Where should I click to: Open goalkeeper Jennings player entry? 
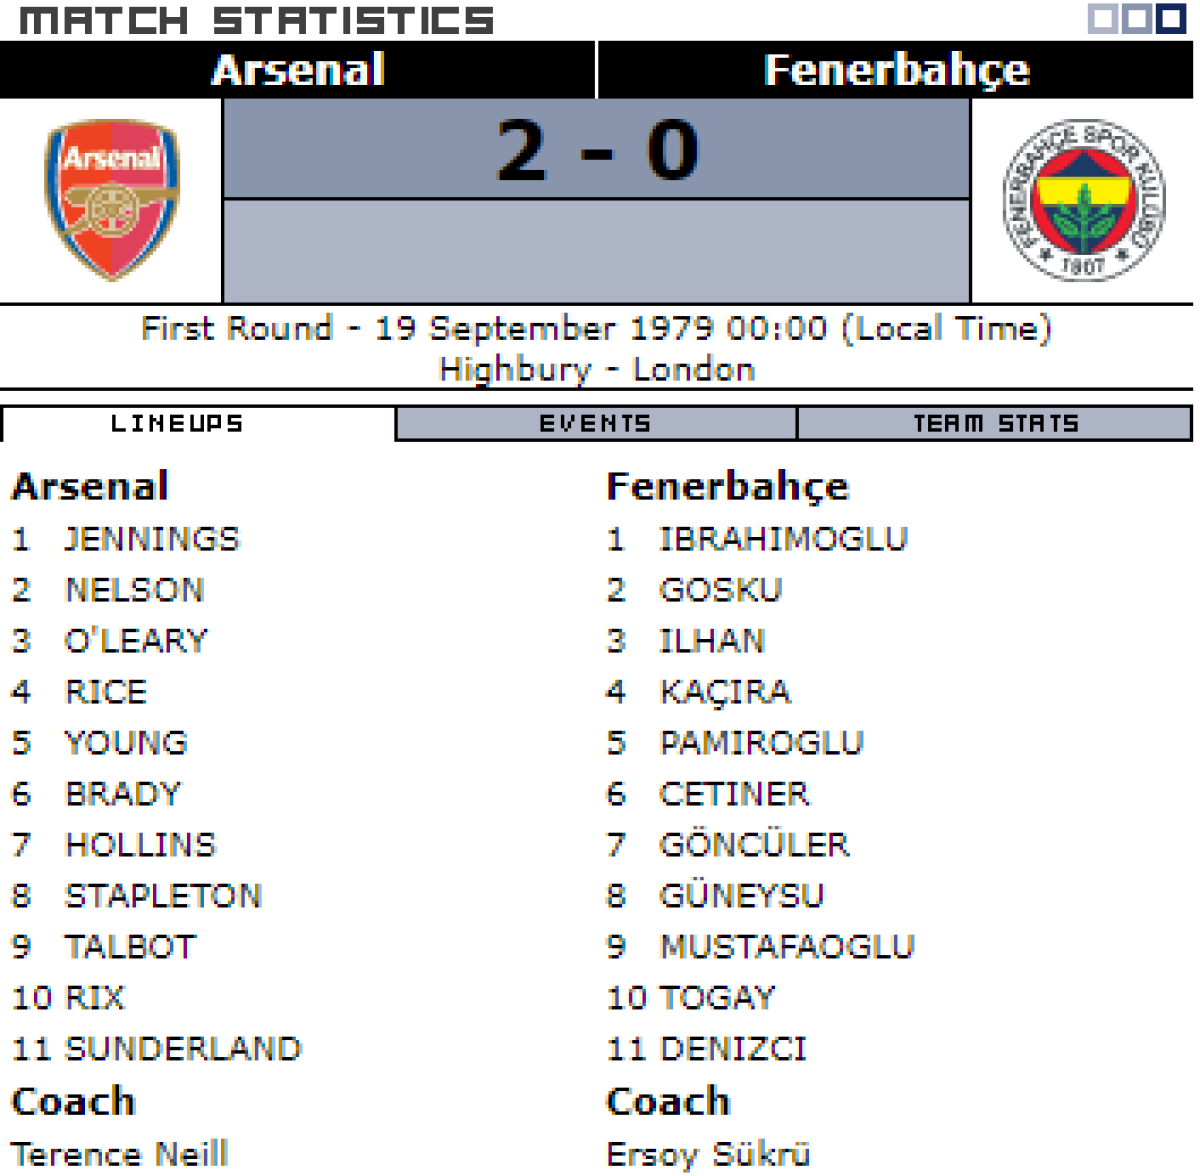[x=152, y=539]
